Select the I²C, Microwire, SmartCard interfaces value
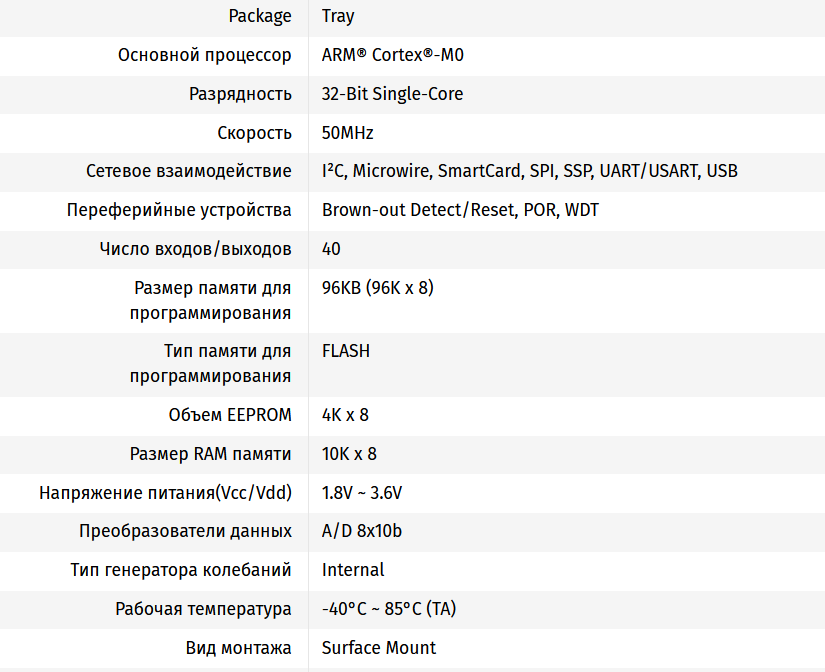The image size is (825, 672). [529, 171]
